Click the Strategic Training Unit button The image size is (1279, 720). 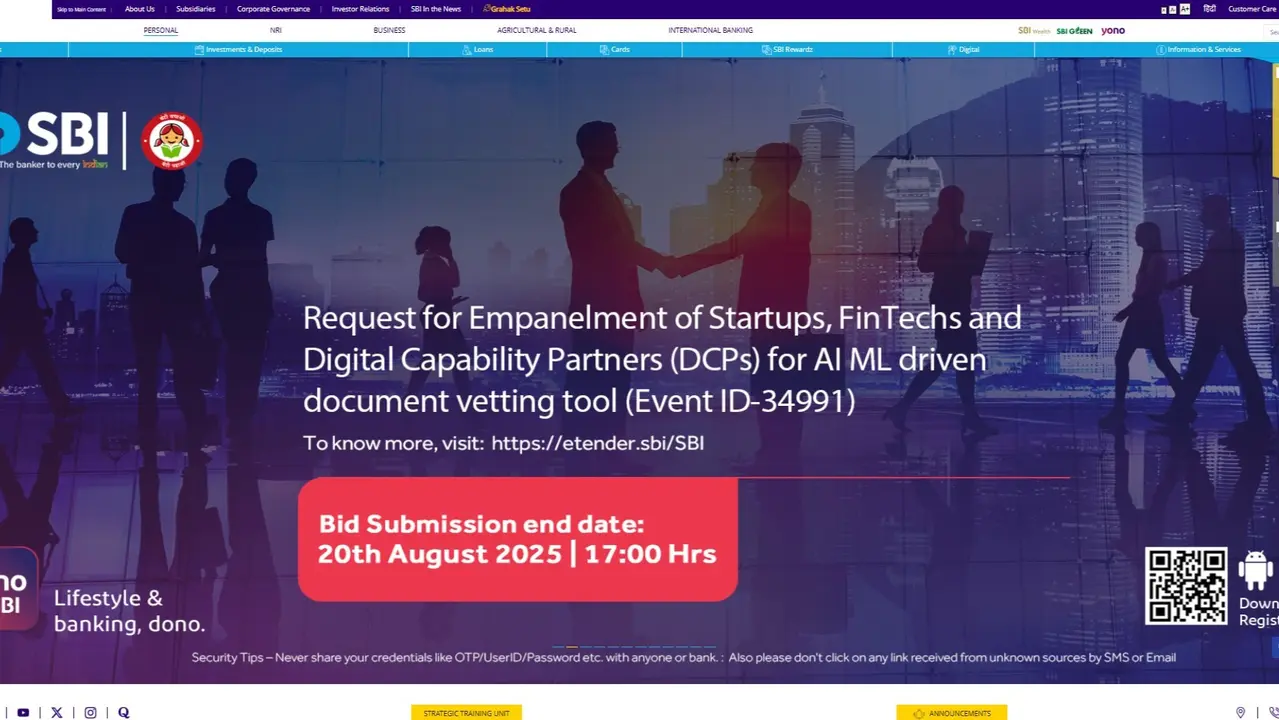(x=466, y=713)
